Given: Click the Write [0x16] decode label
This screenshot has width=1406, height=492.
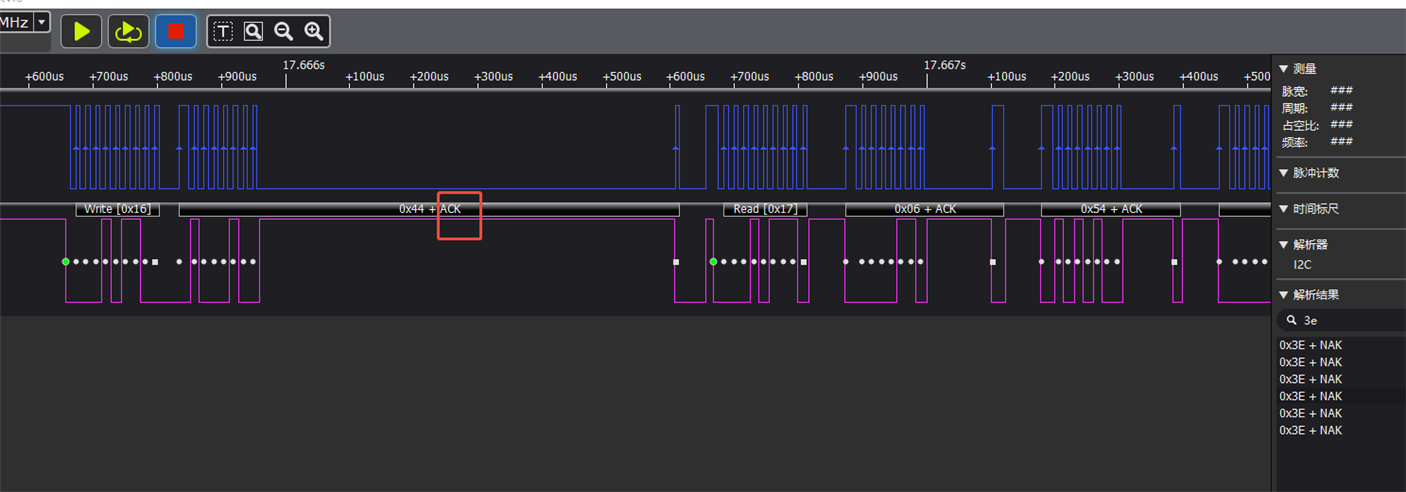Looking at the screenshot, I should click(117, 209).
